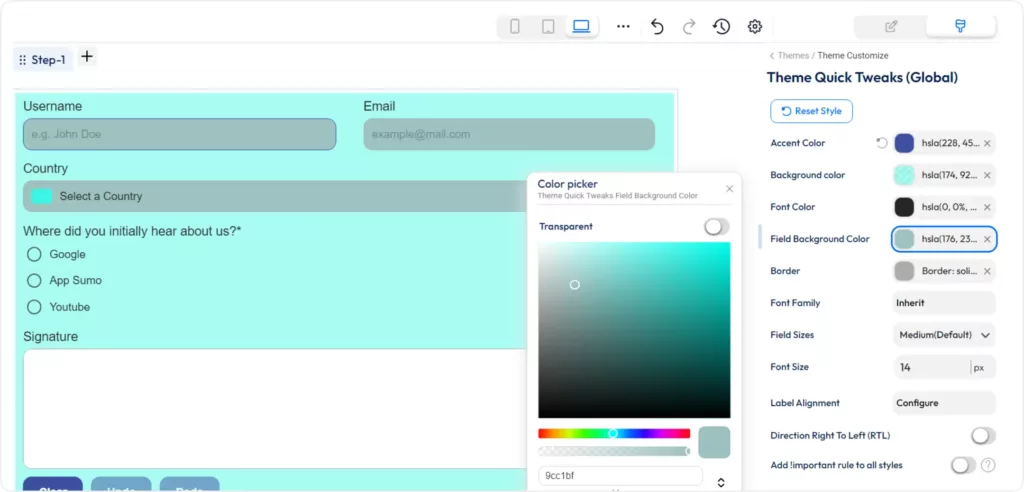Click the Reset Style button
This screenshot has width=1024, height=492.
pyautogui.click(x=811, y=111)
